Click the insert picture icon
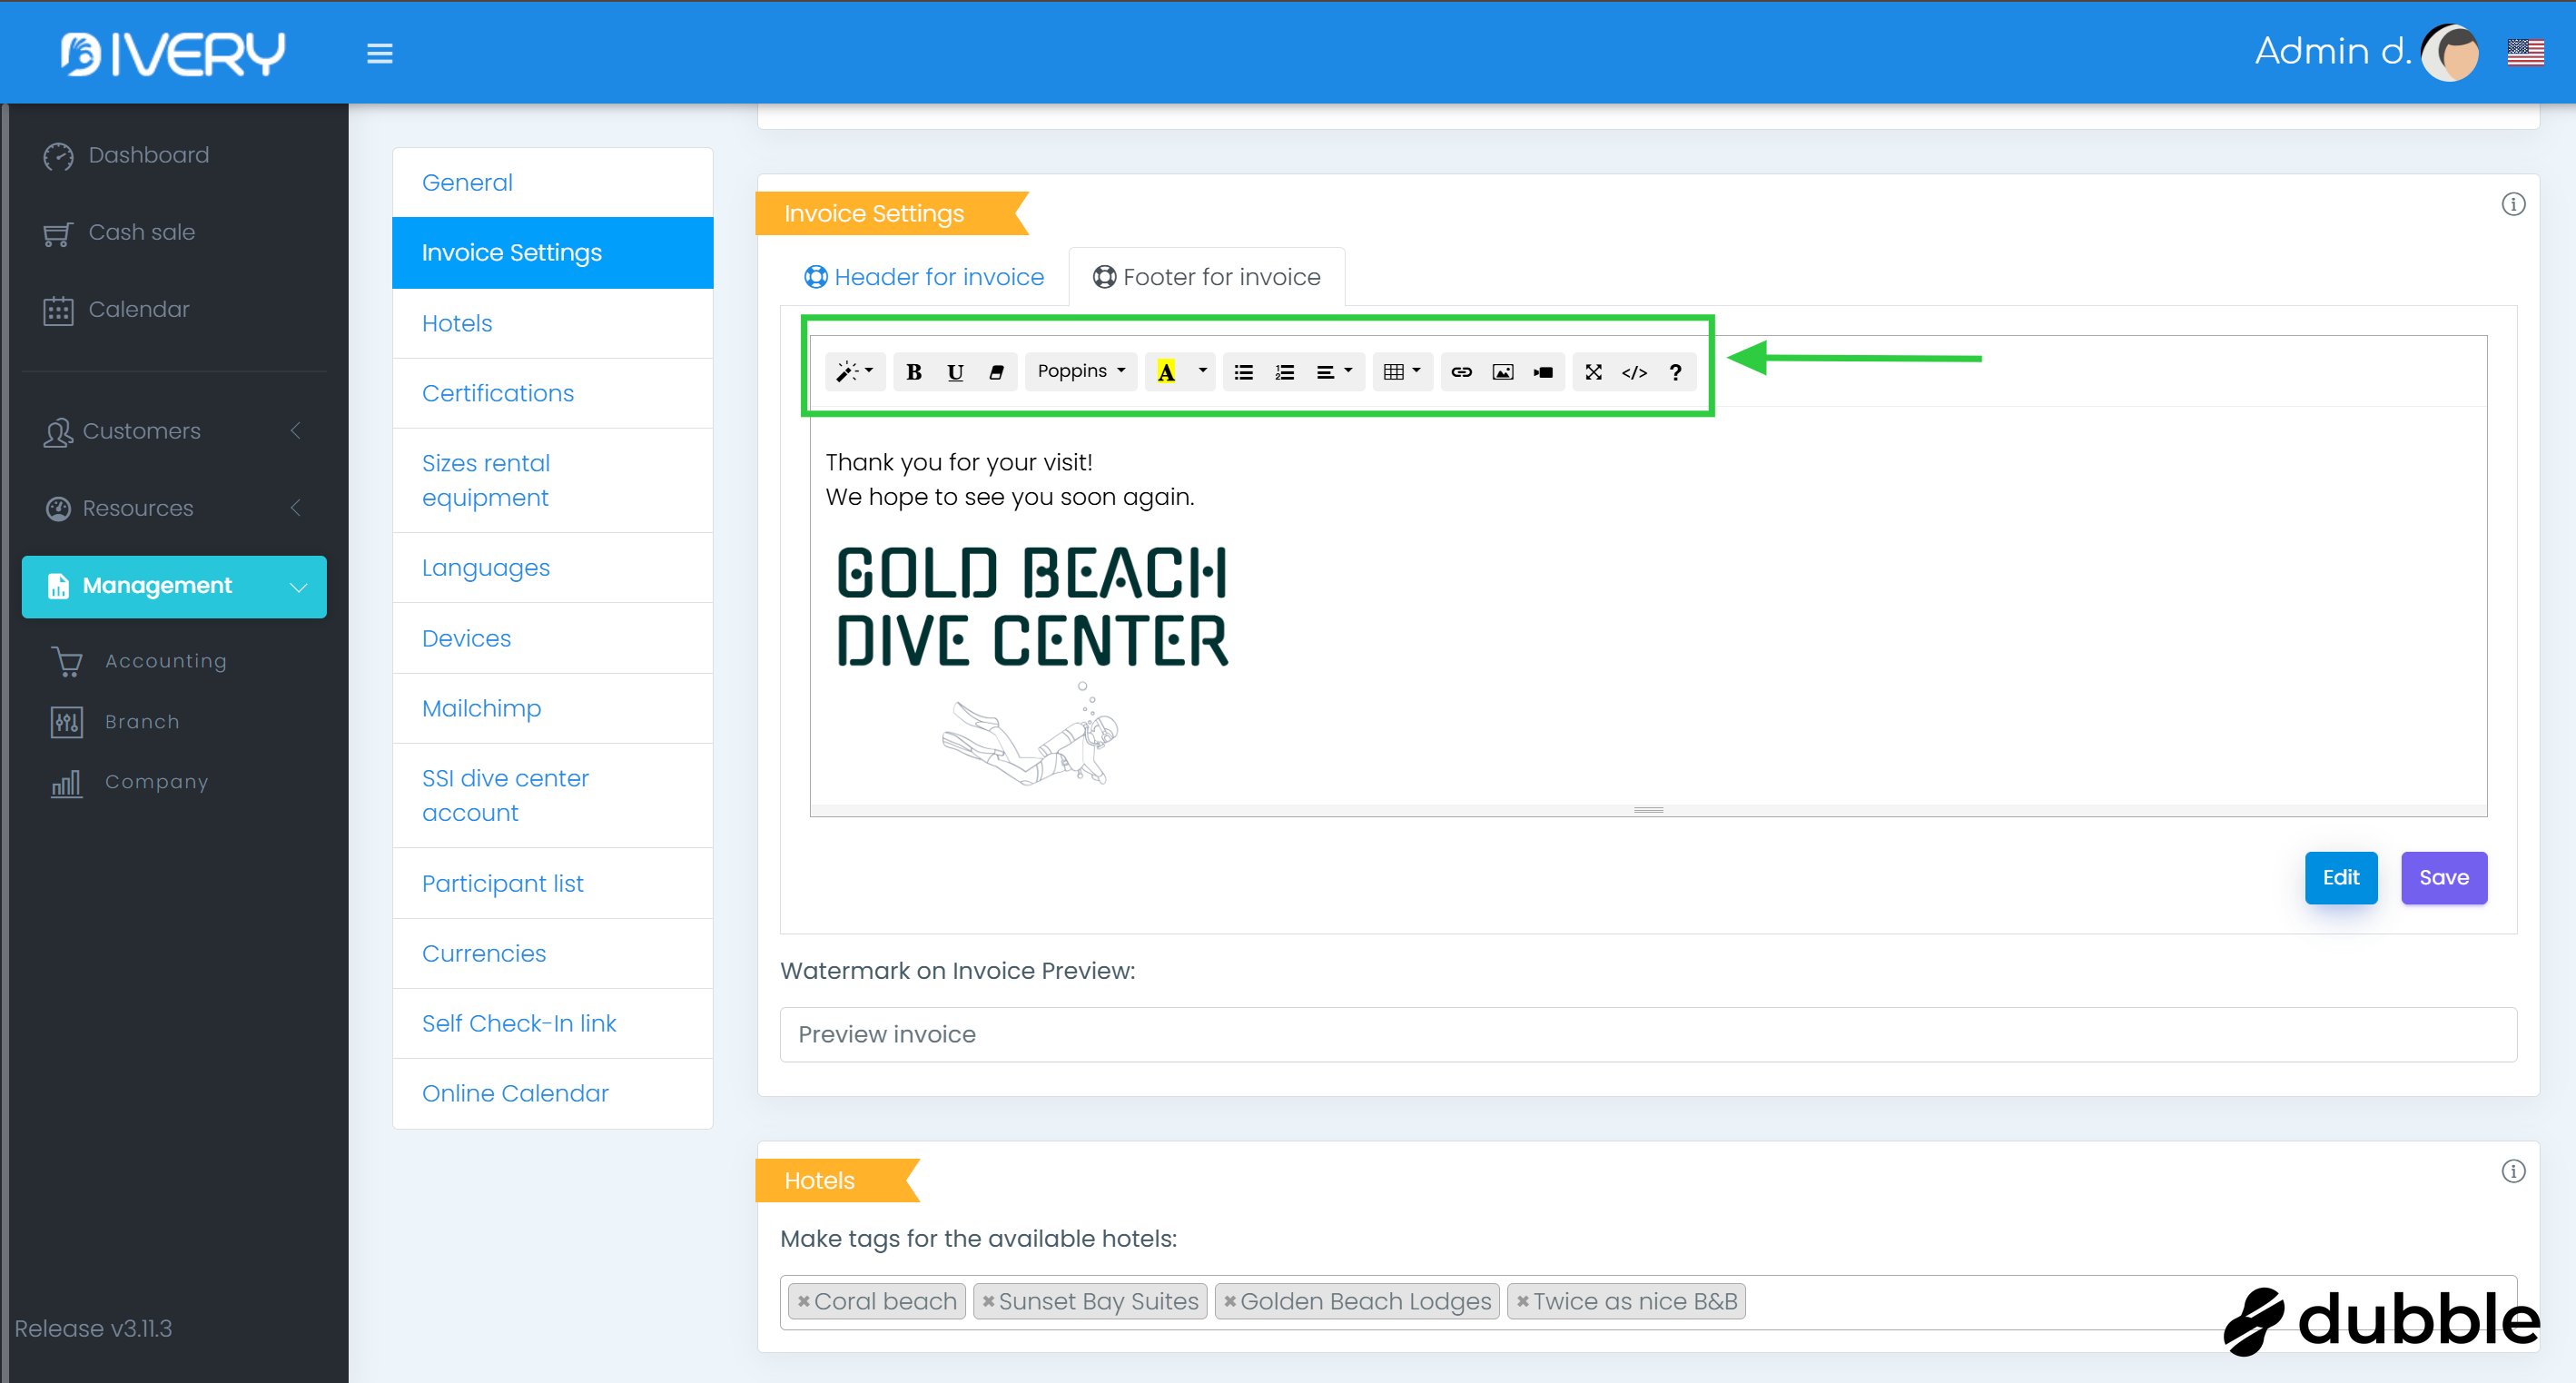 click(1502, 372)
